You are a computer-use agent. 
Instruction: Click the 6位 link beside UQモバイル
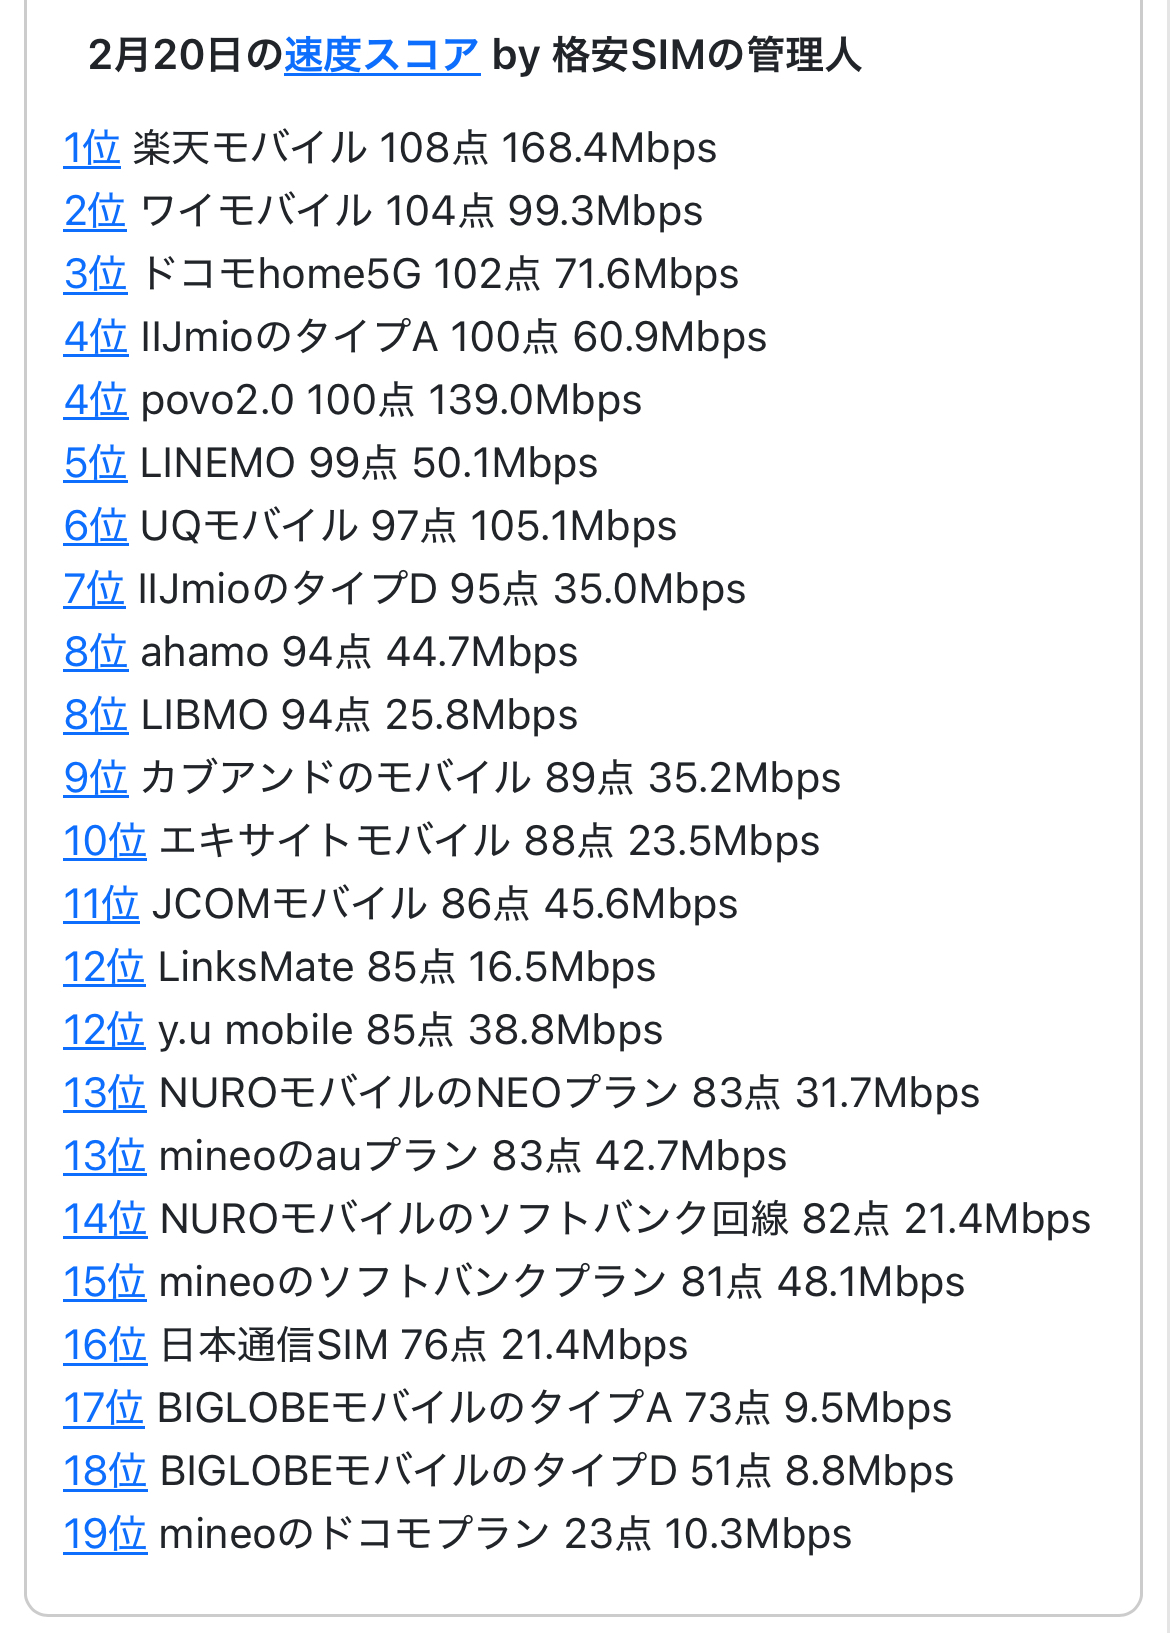[x=95, y=527]
